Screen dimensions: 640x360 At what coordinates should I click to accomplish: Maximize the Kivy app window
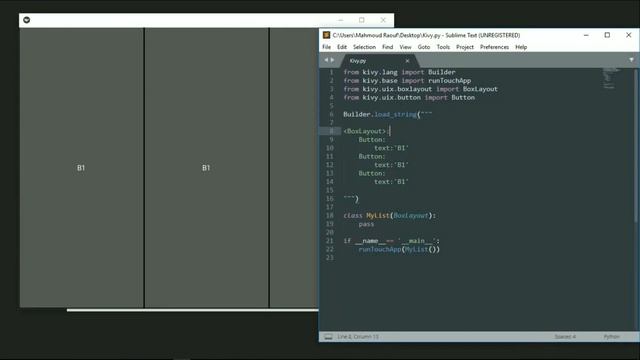[362, 20]
